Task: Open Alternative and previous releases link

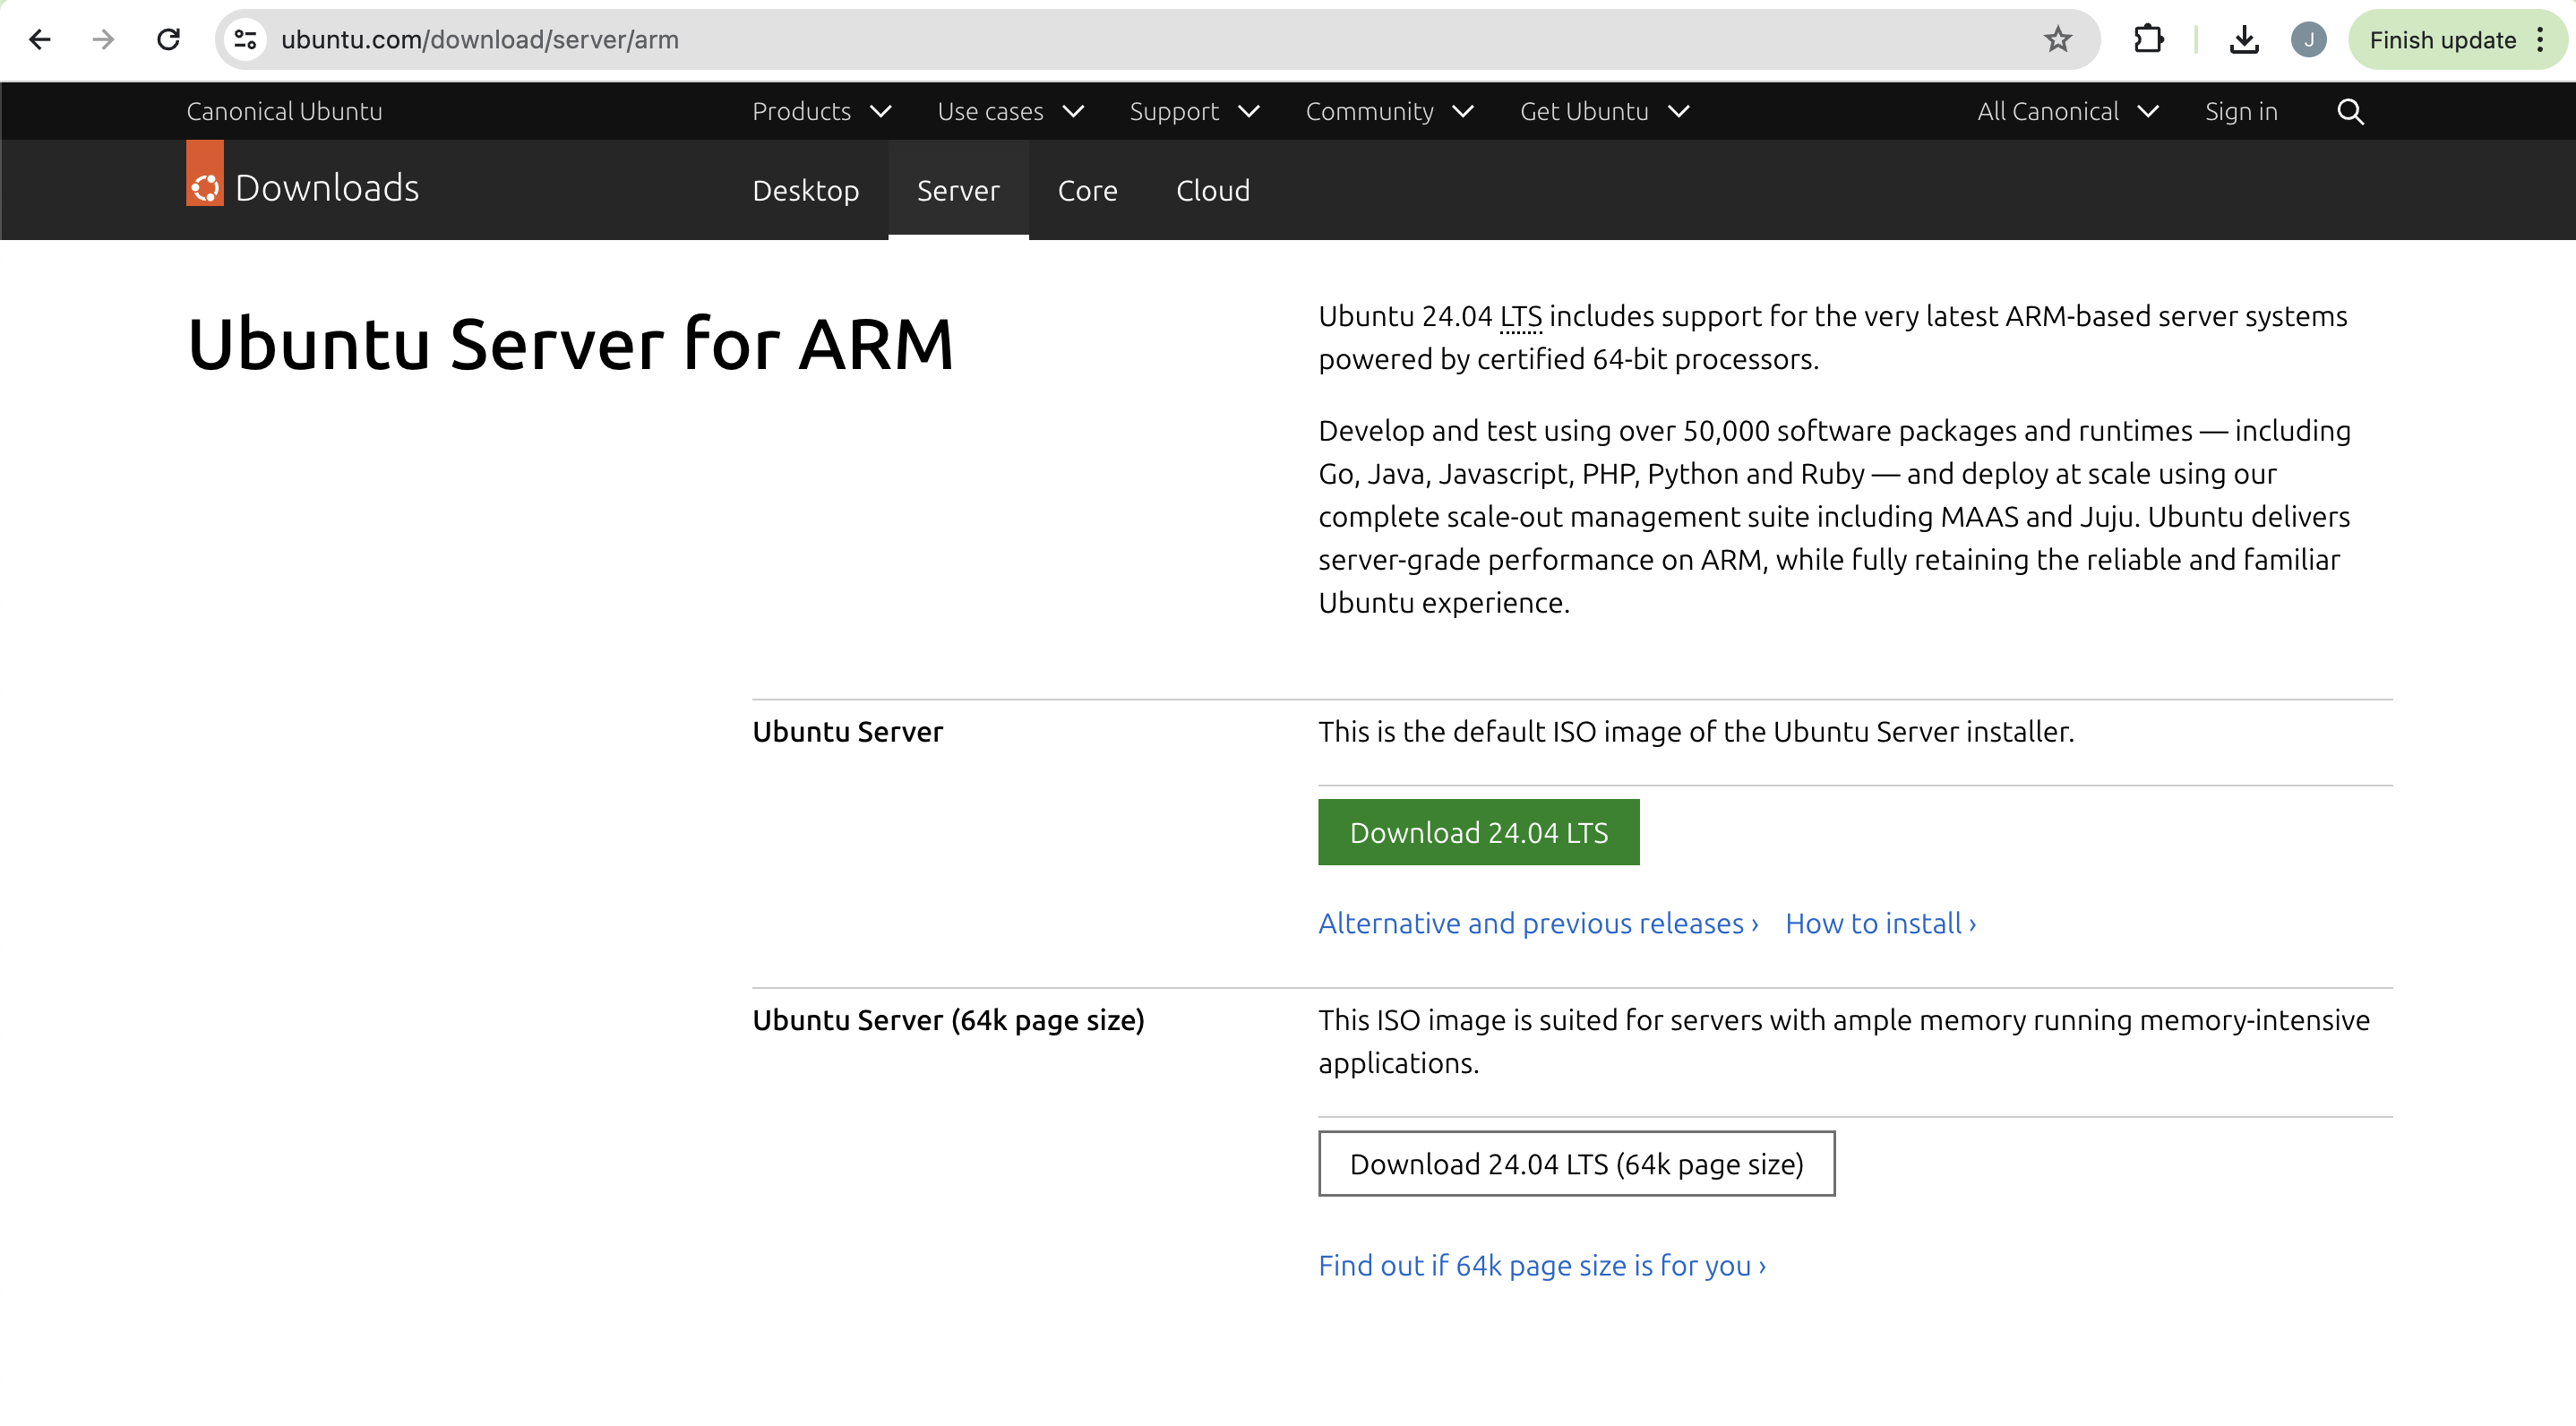Action: (1538, 923)
